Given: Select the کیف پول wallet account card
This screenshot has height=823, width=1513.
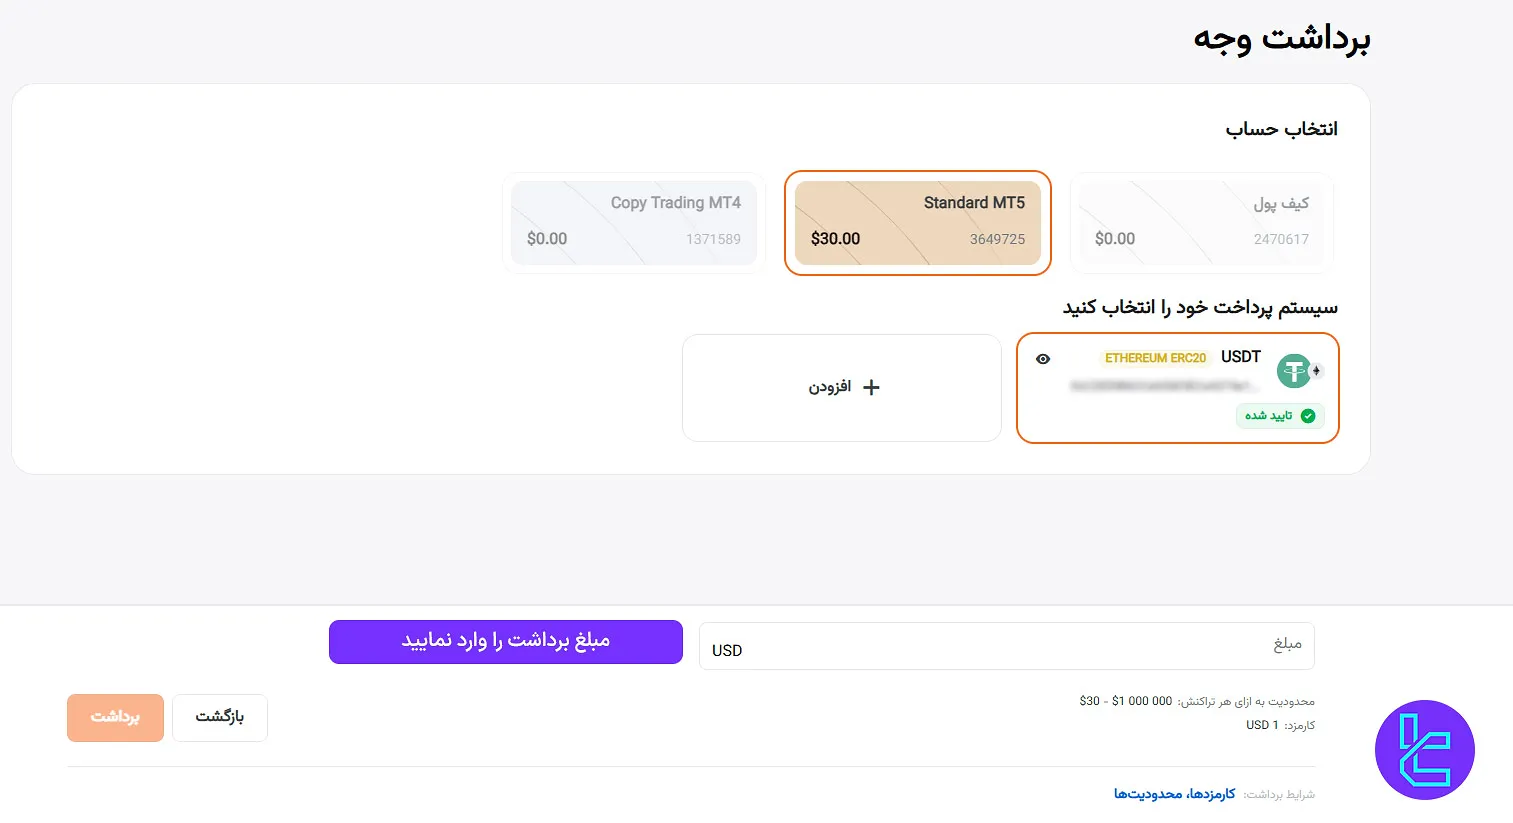Looking at the screenshot, I should (x=1199, y=222).
